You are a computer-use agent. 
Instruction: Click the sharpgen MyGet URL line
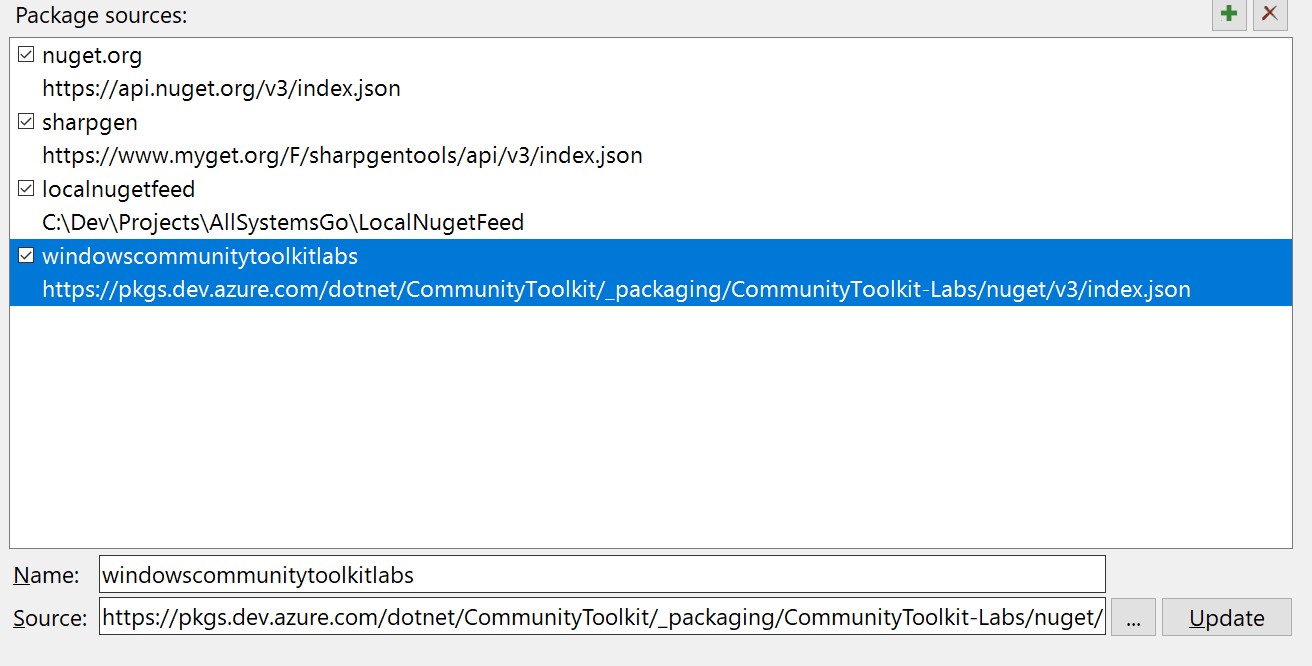(340, 155)
